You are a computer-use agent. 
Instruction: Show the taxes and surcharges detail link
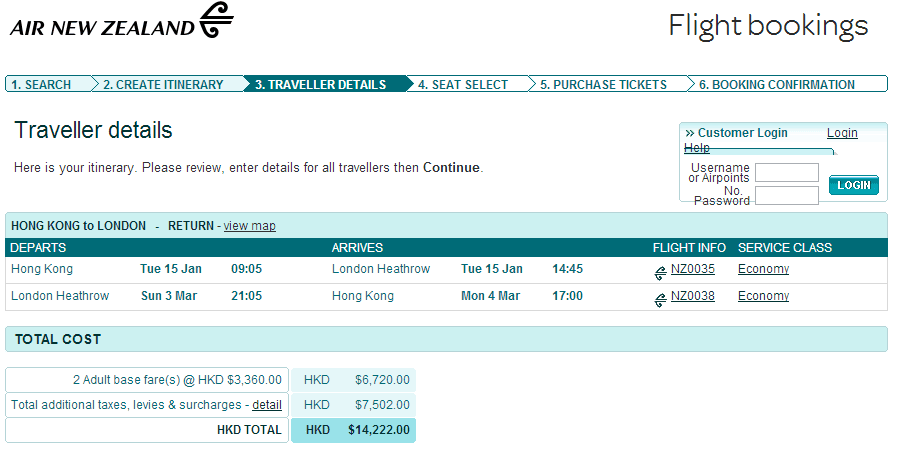pos(266,405)
